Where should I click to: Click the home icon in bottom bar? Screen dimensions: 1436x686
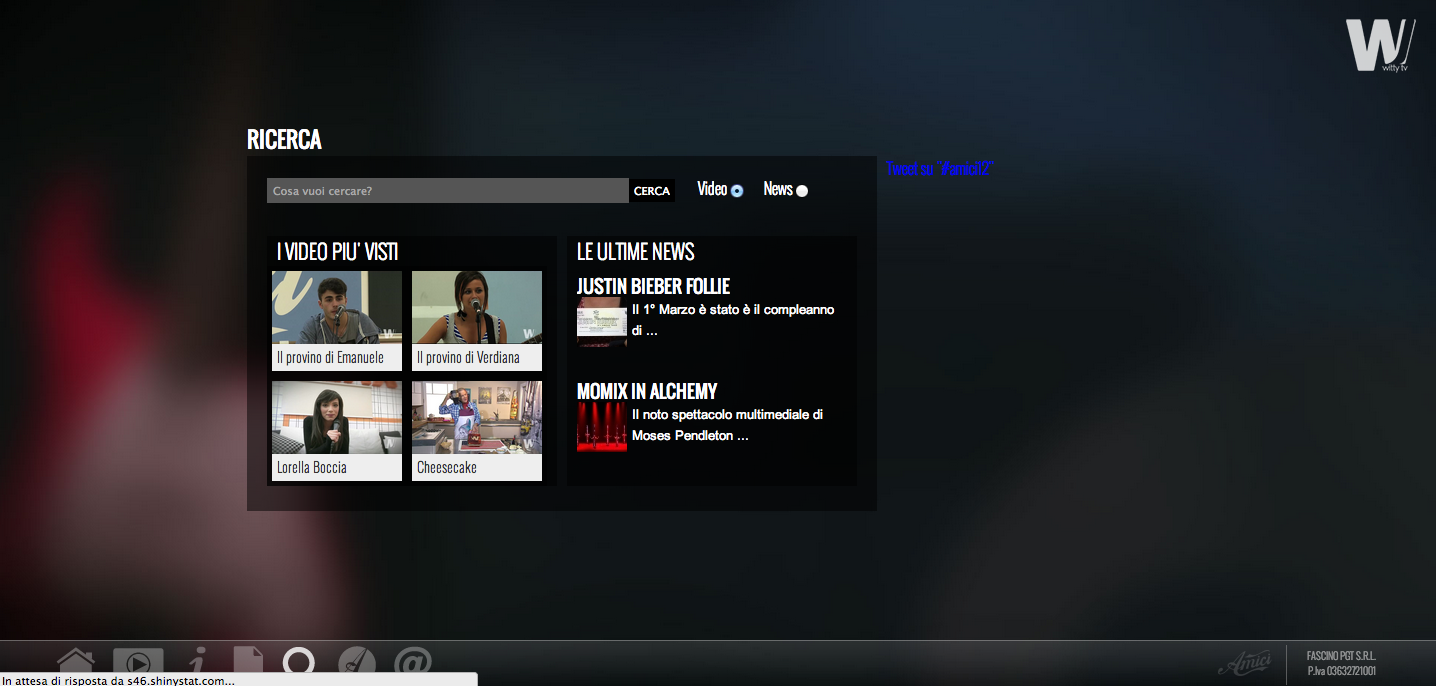tap(76, 662)
